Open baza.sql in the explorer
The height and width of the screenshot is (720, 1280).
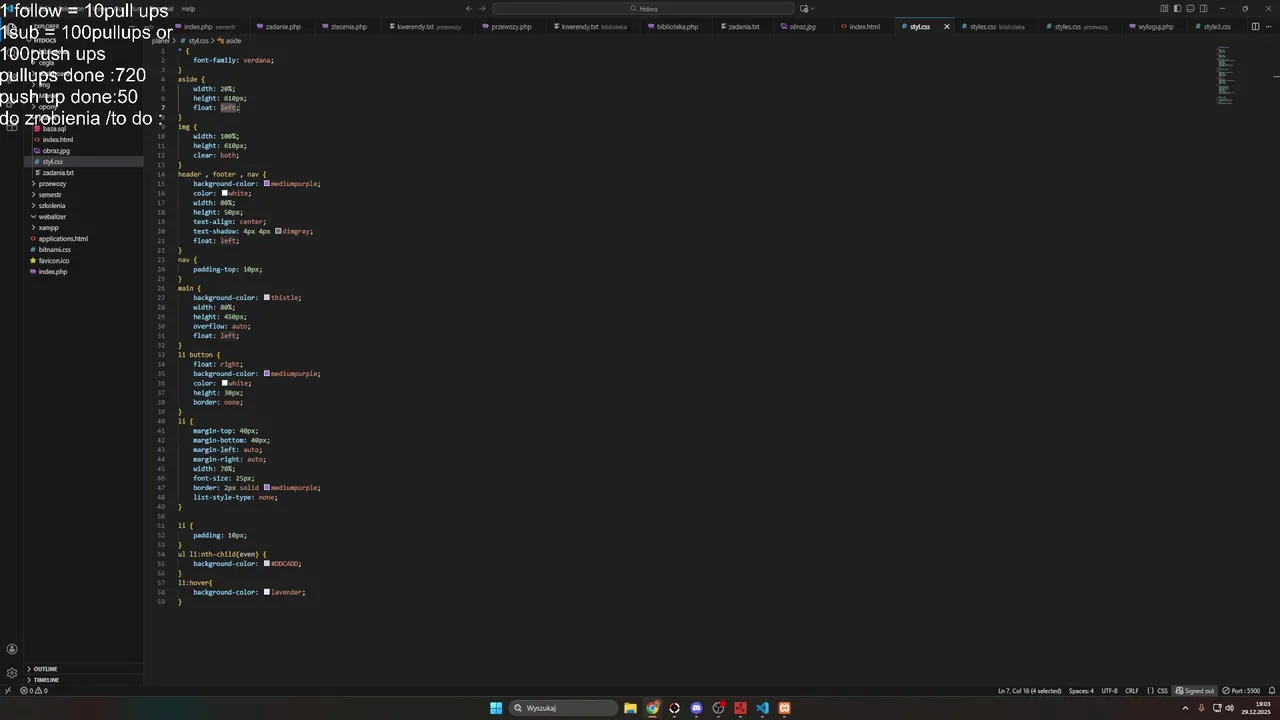[x=84, y=129]
